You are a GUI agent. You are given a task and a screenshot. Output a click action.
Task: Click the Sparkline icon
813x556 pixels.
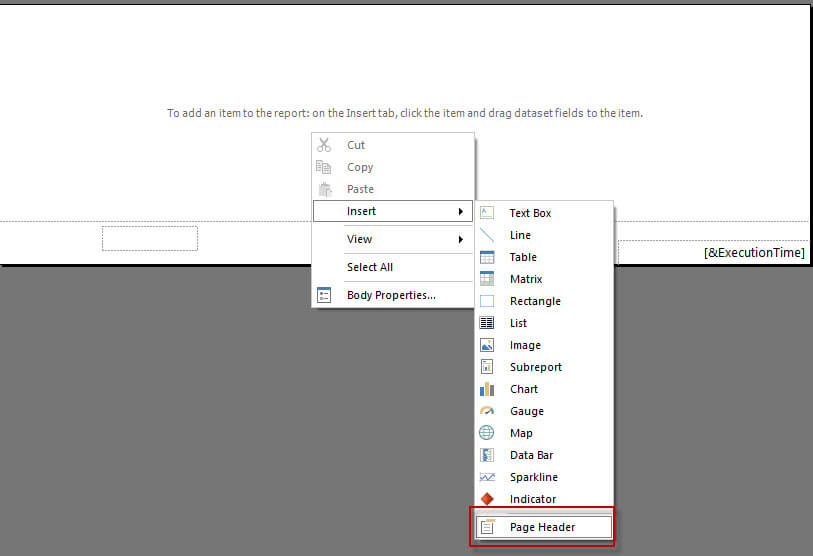[x=487, y=477]
